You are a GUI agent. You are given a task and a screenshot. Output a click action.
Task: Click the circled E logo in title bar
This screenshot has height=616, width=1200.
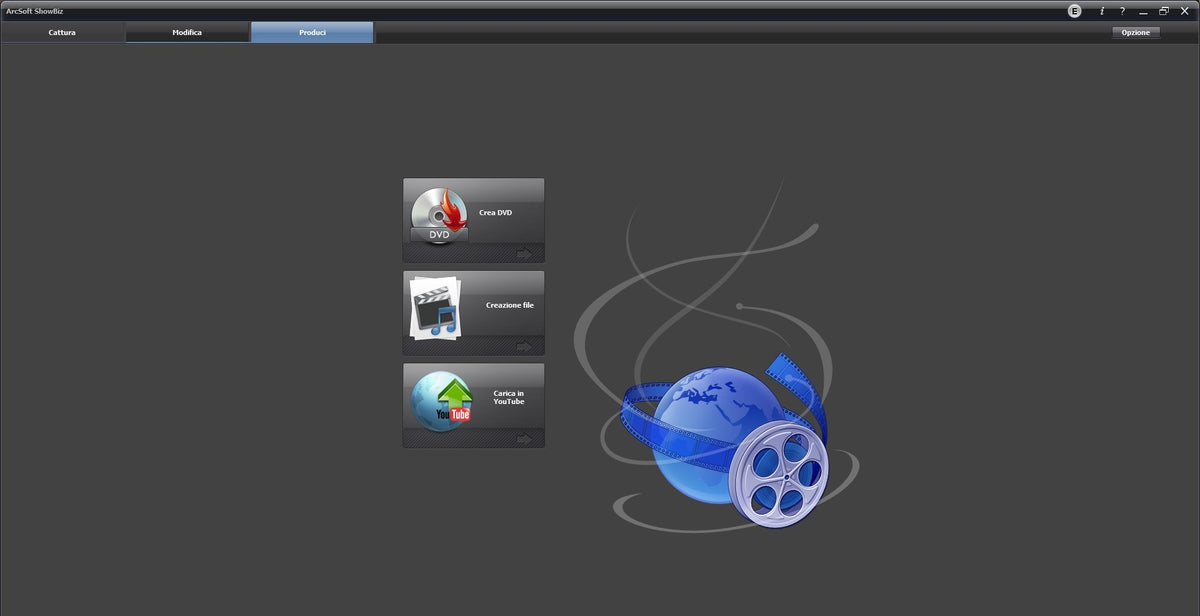pyautogui.click(x=1074, y=11)
